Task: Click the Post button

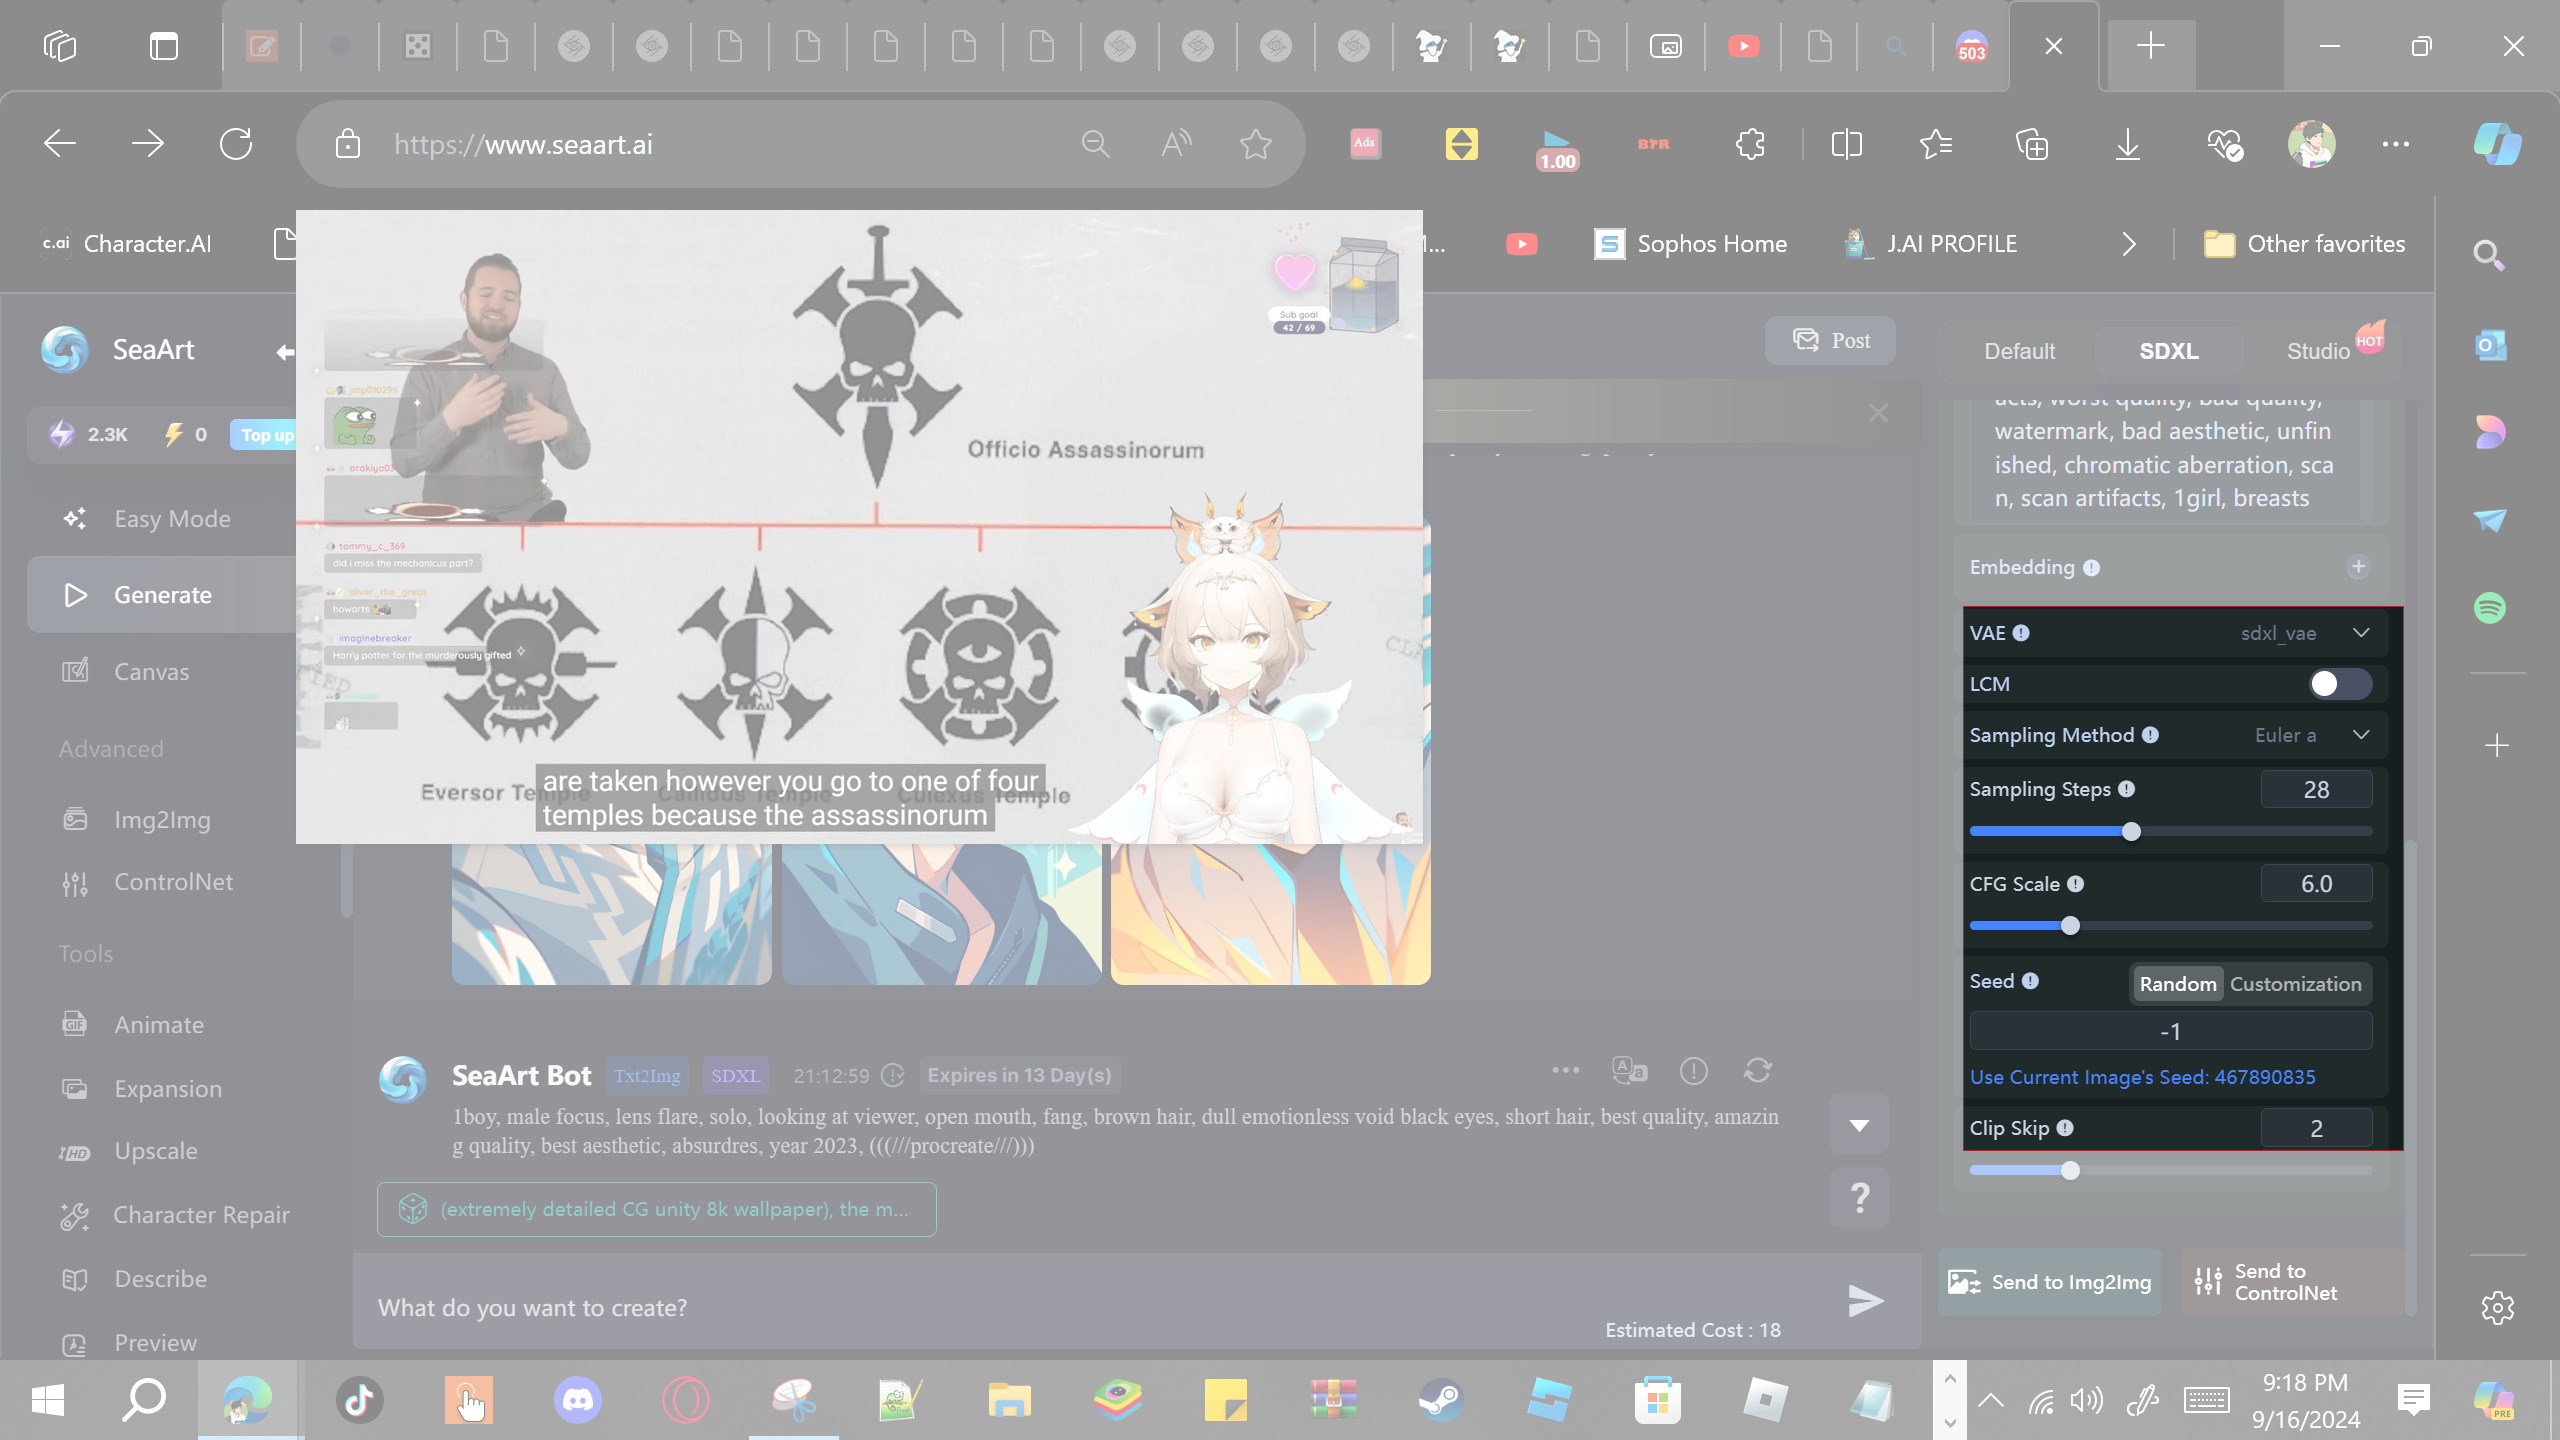Action: 1830,341
